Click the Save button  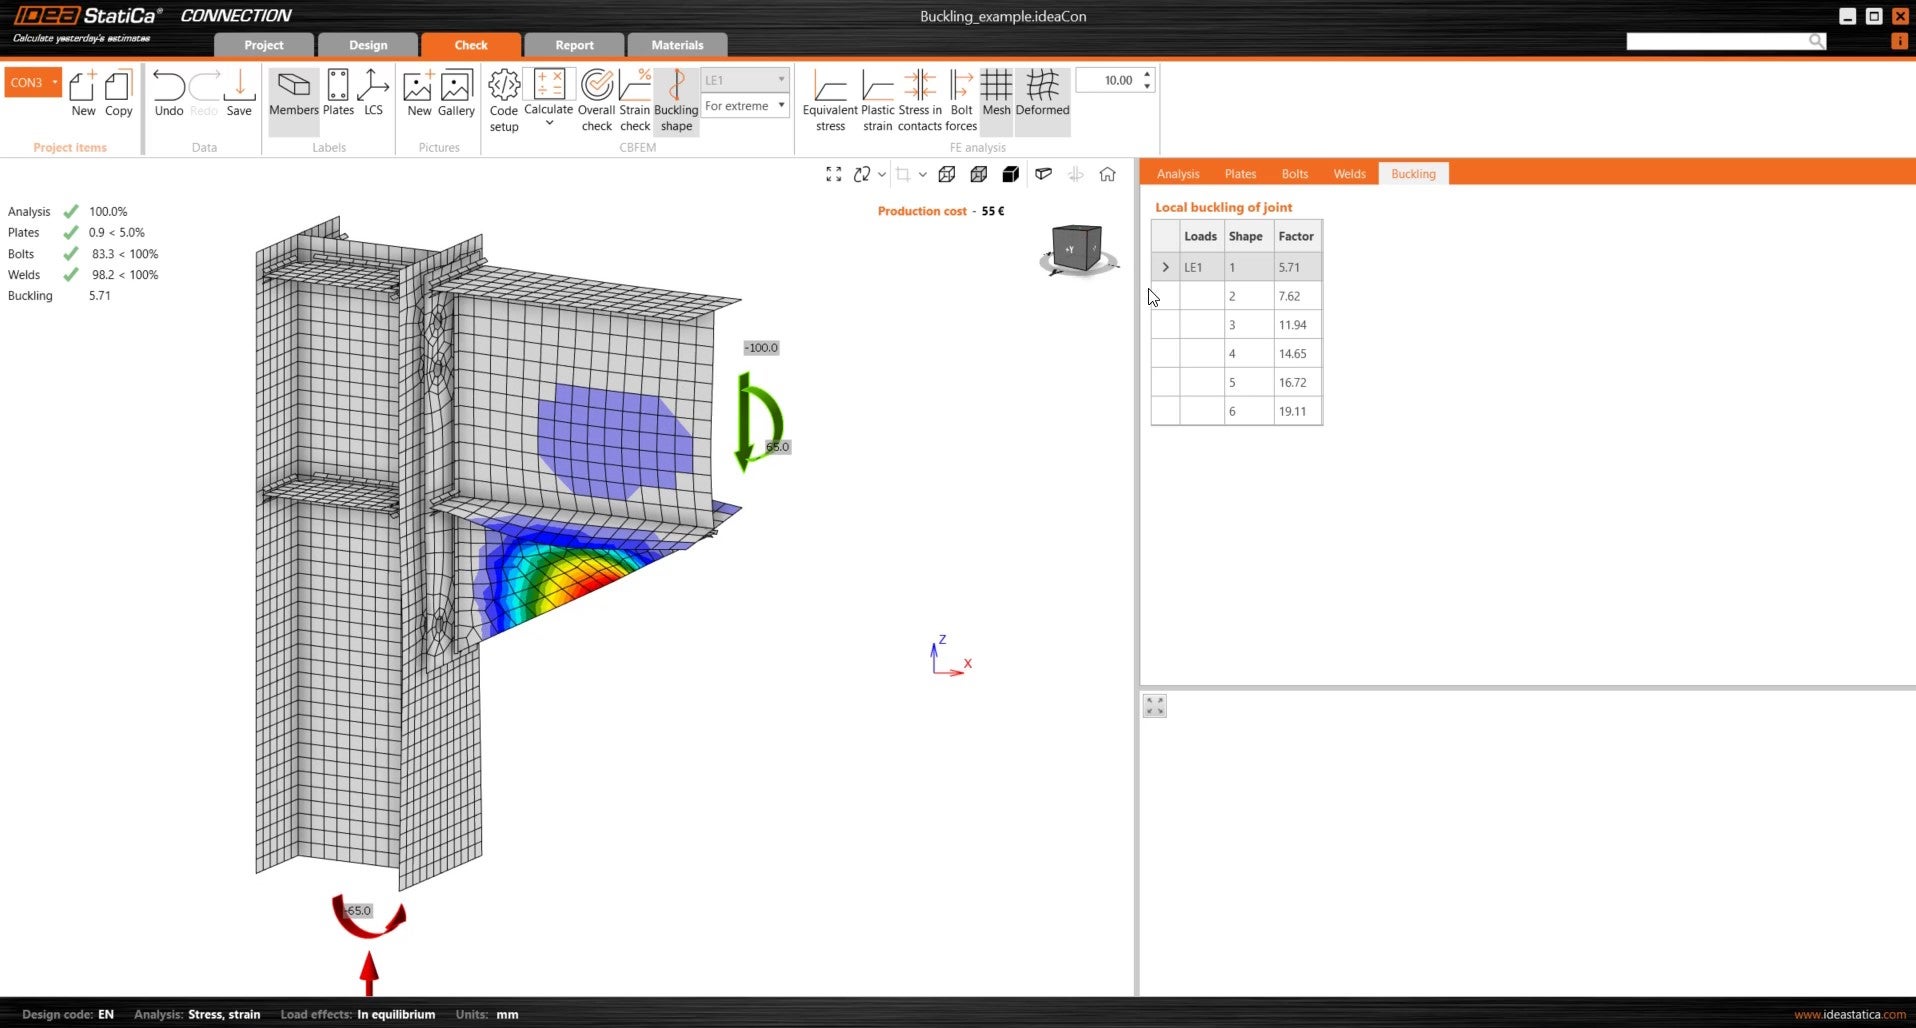[239, 95]
